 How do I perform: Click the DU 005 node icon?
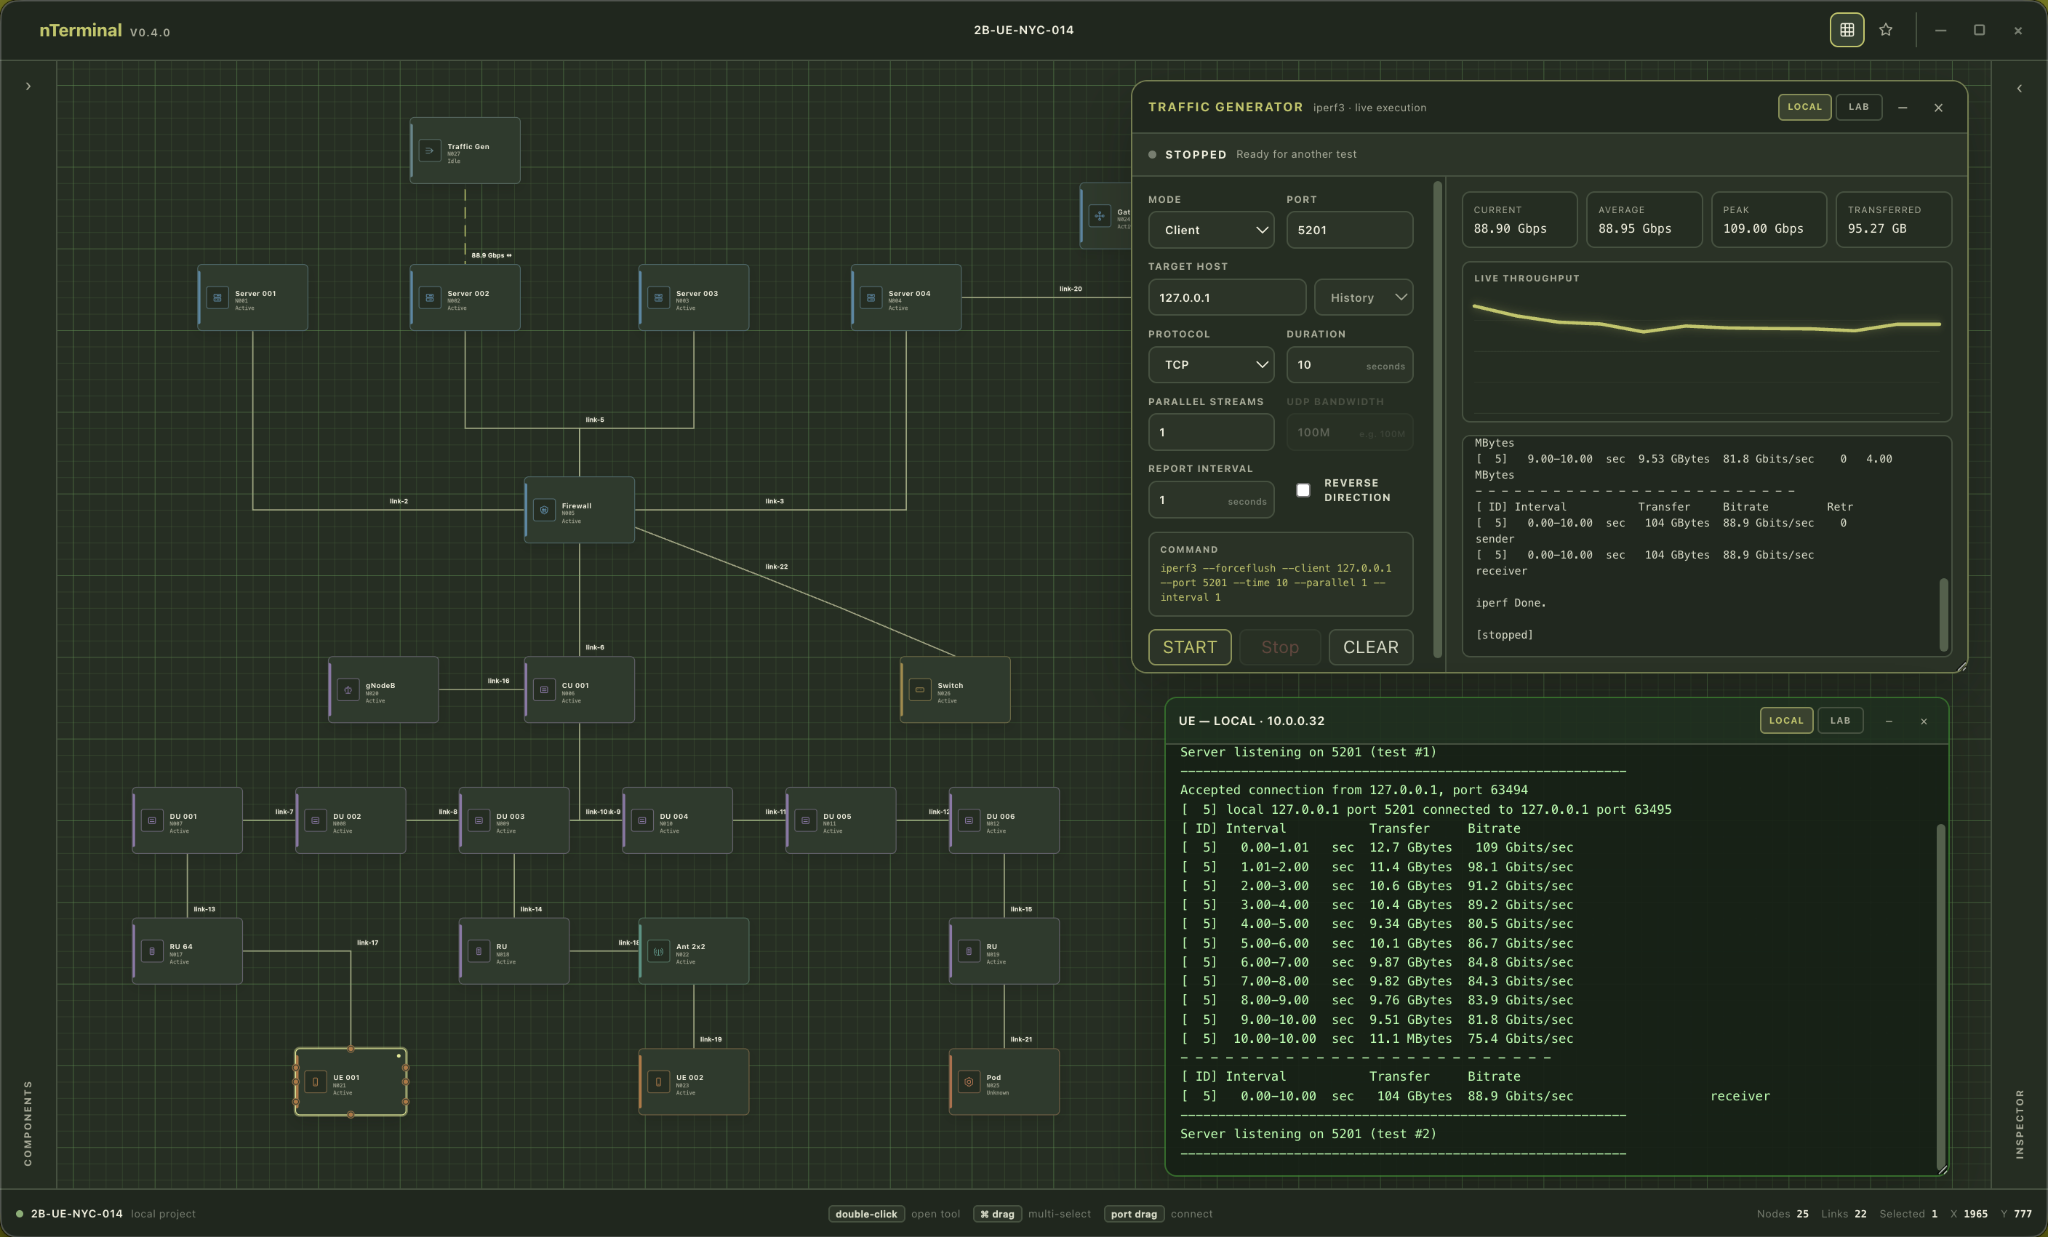point(806,821)
